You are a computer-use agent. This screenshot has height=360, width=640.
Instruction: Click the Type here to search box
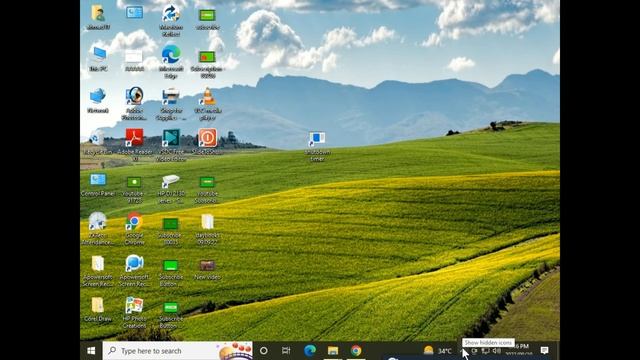tap(178, 351)
